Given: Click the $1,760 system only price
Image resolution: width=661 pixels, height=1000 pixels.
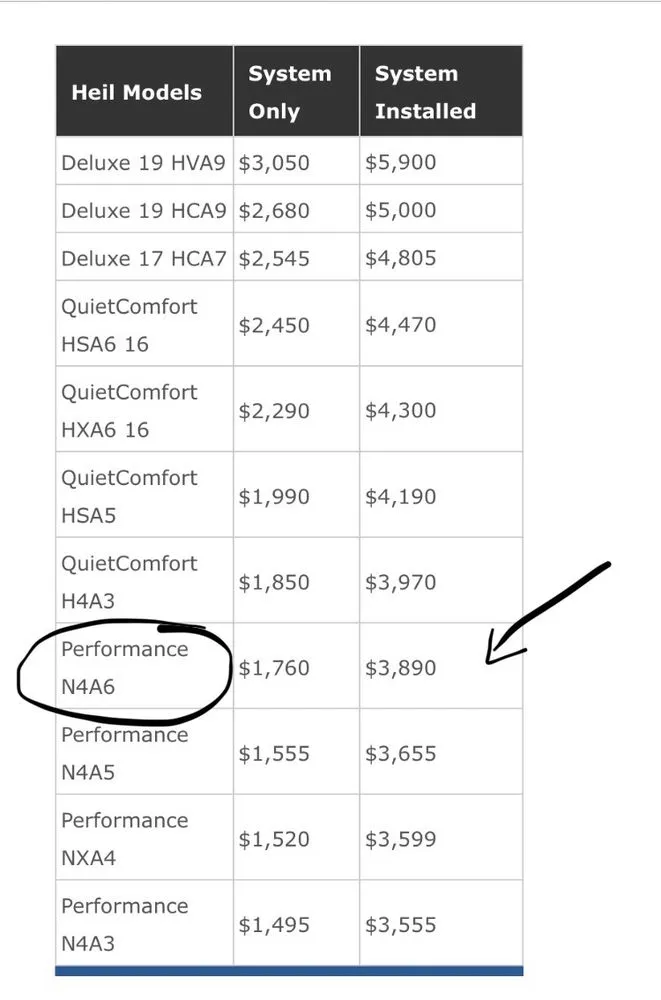Looking at the screenshot, I should pyautogui.click(x=274, y=667).
